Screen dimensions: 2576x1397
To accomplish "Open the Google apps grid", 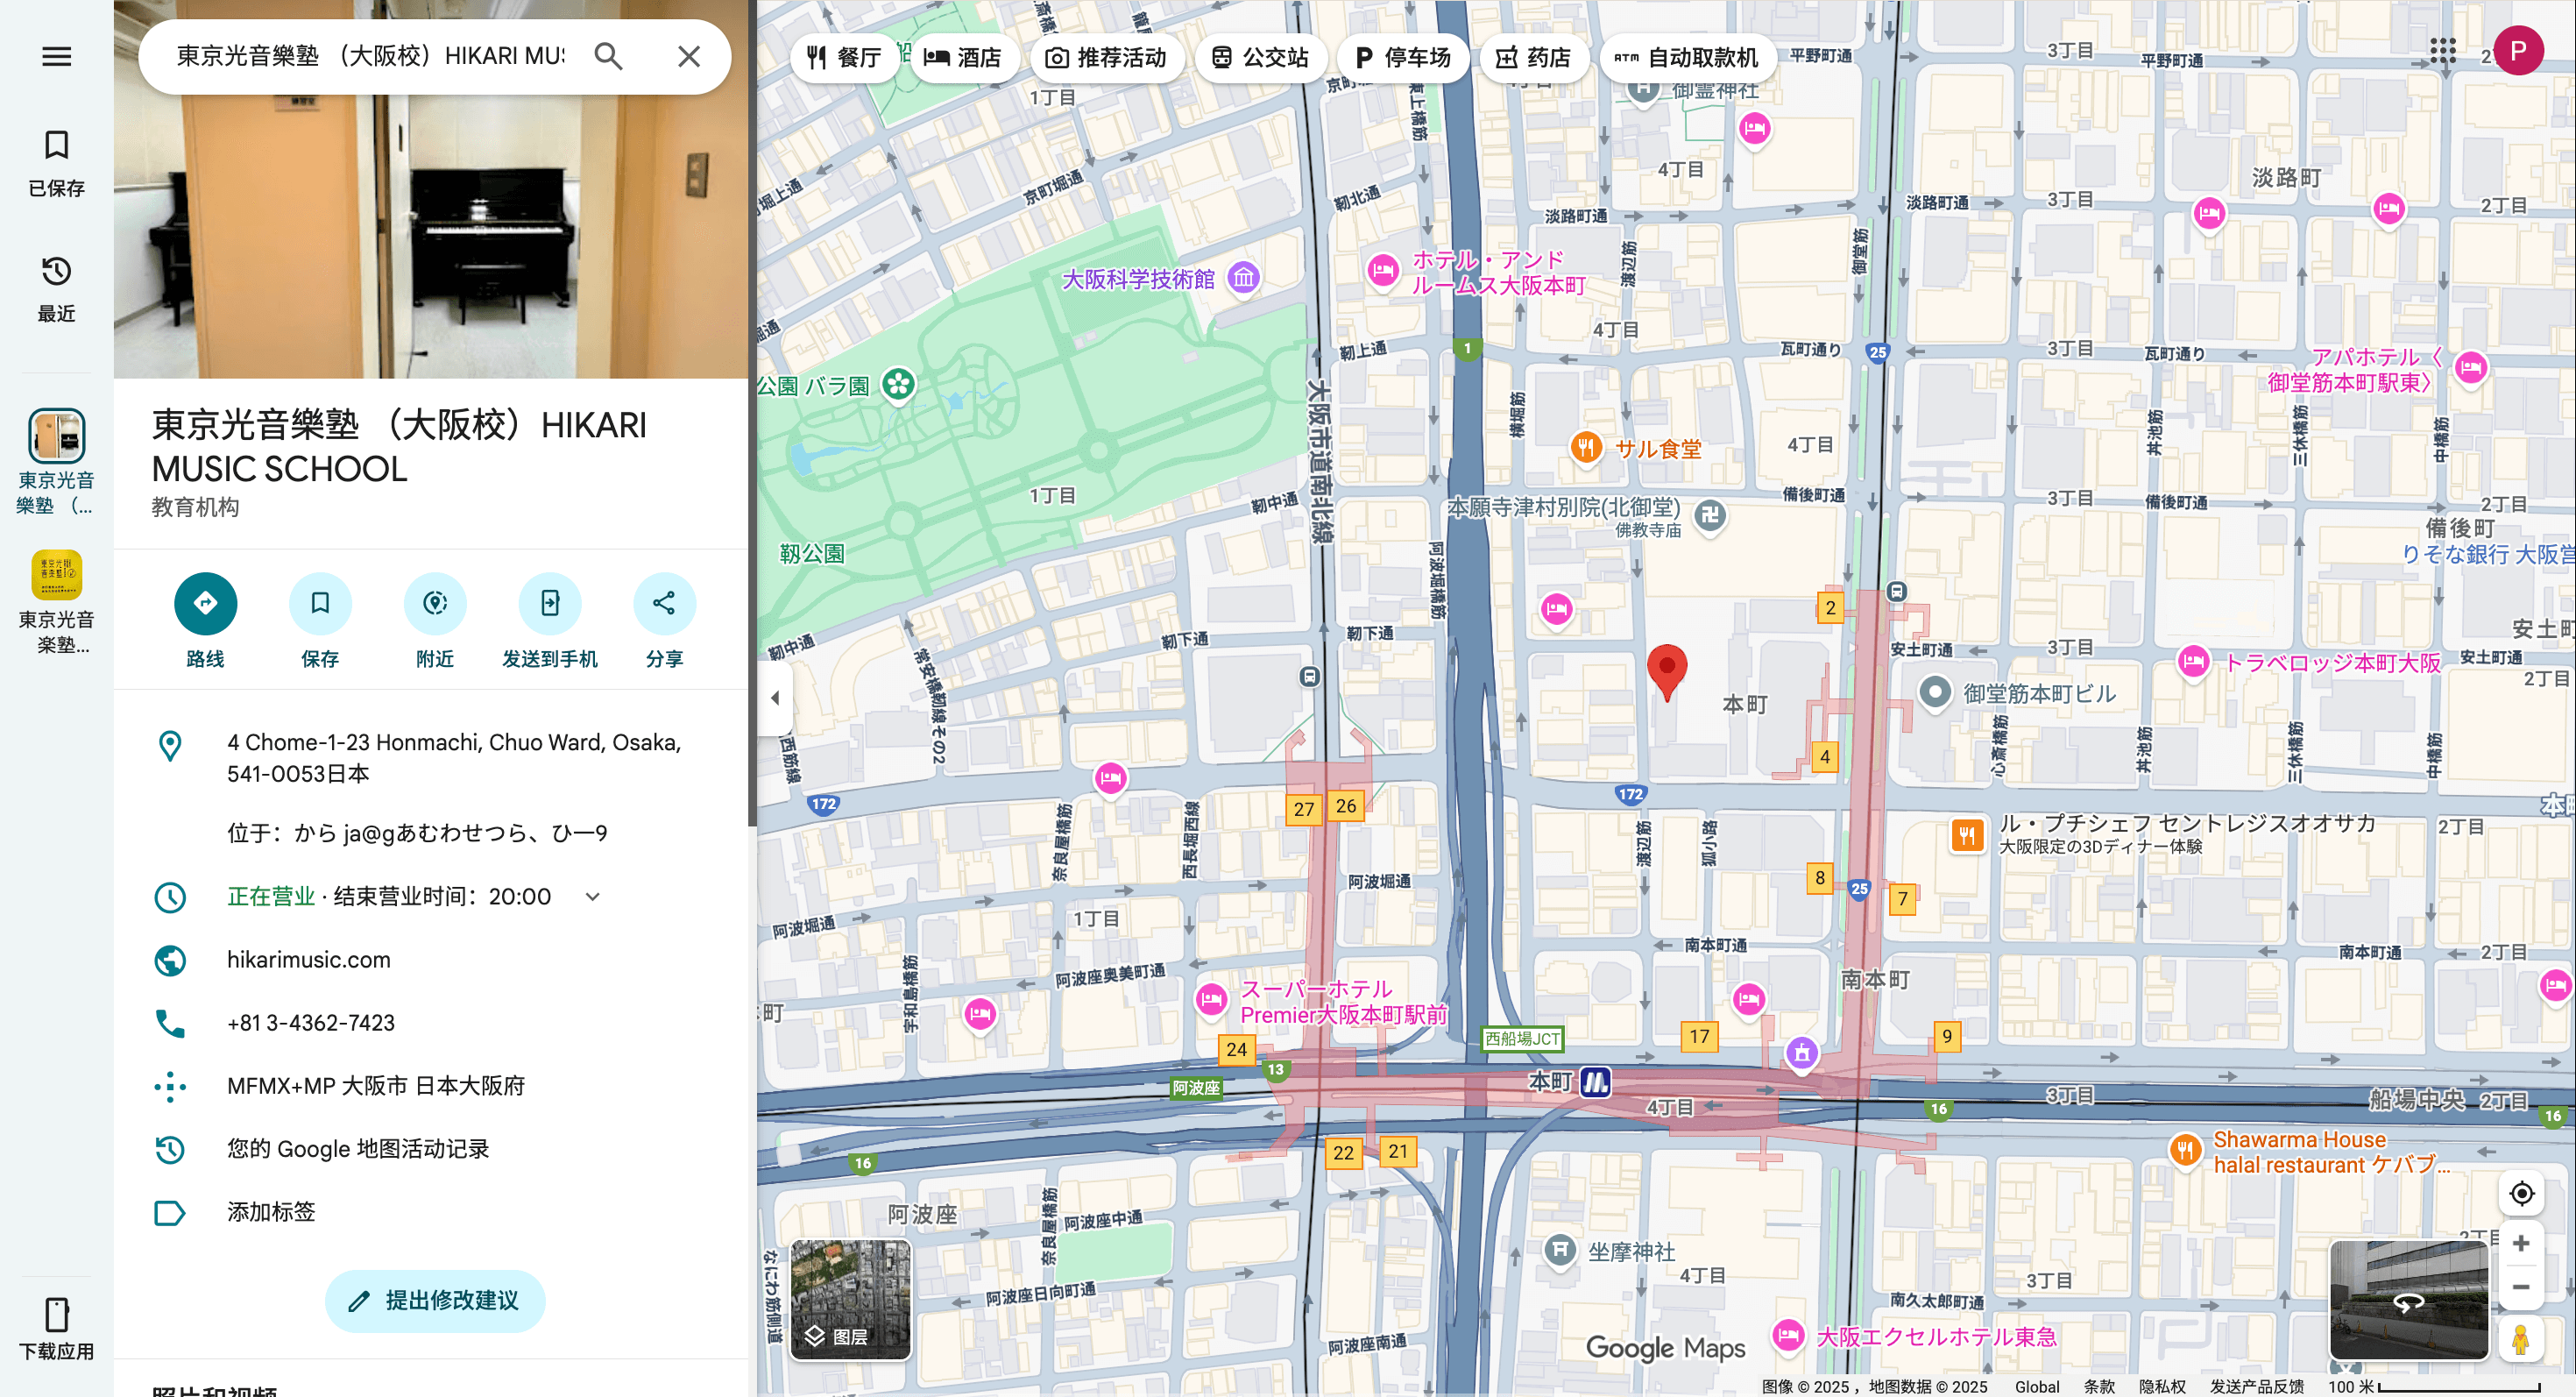I will [x=2443, y=52].
